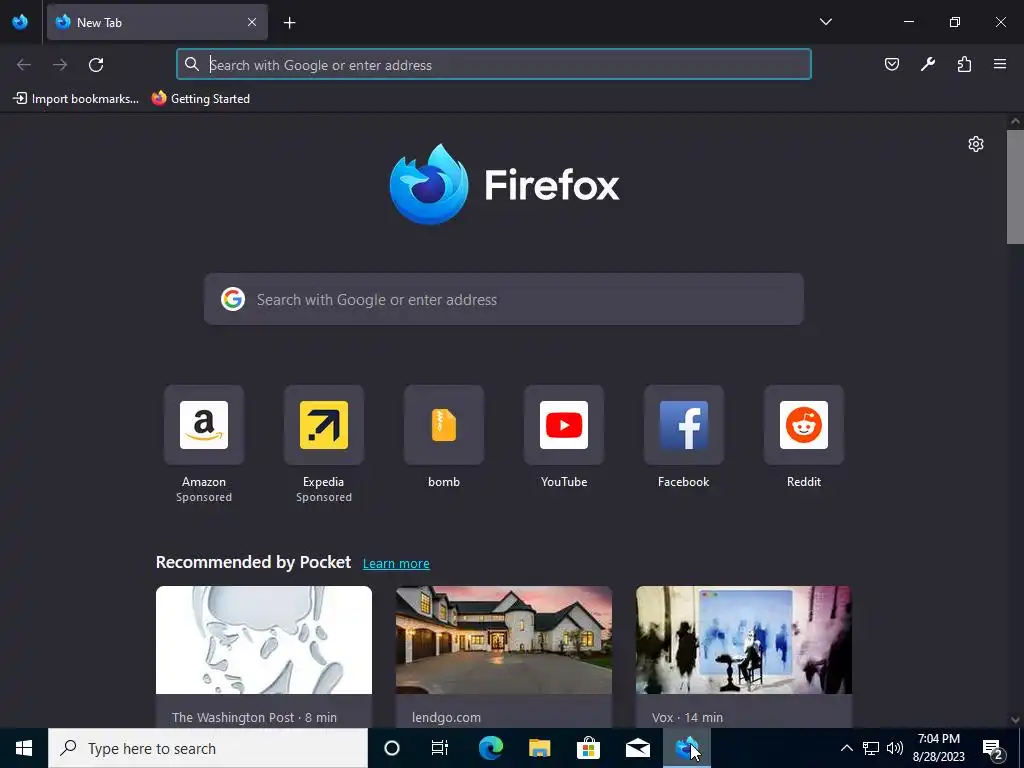This screenshot has height=768, width=1024.
Task: Open Microsoft Store from taskbar
Action: 588,748
